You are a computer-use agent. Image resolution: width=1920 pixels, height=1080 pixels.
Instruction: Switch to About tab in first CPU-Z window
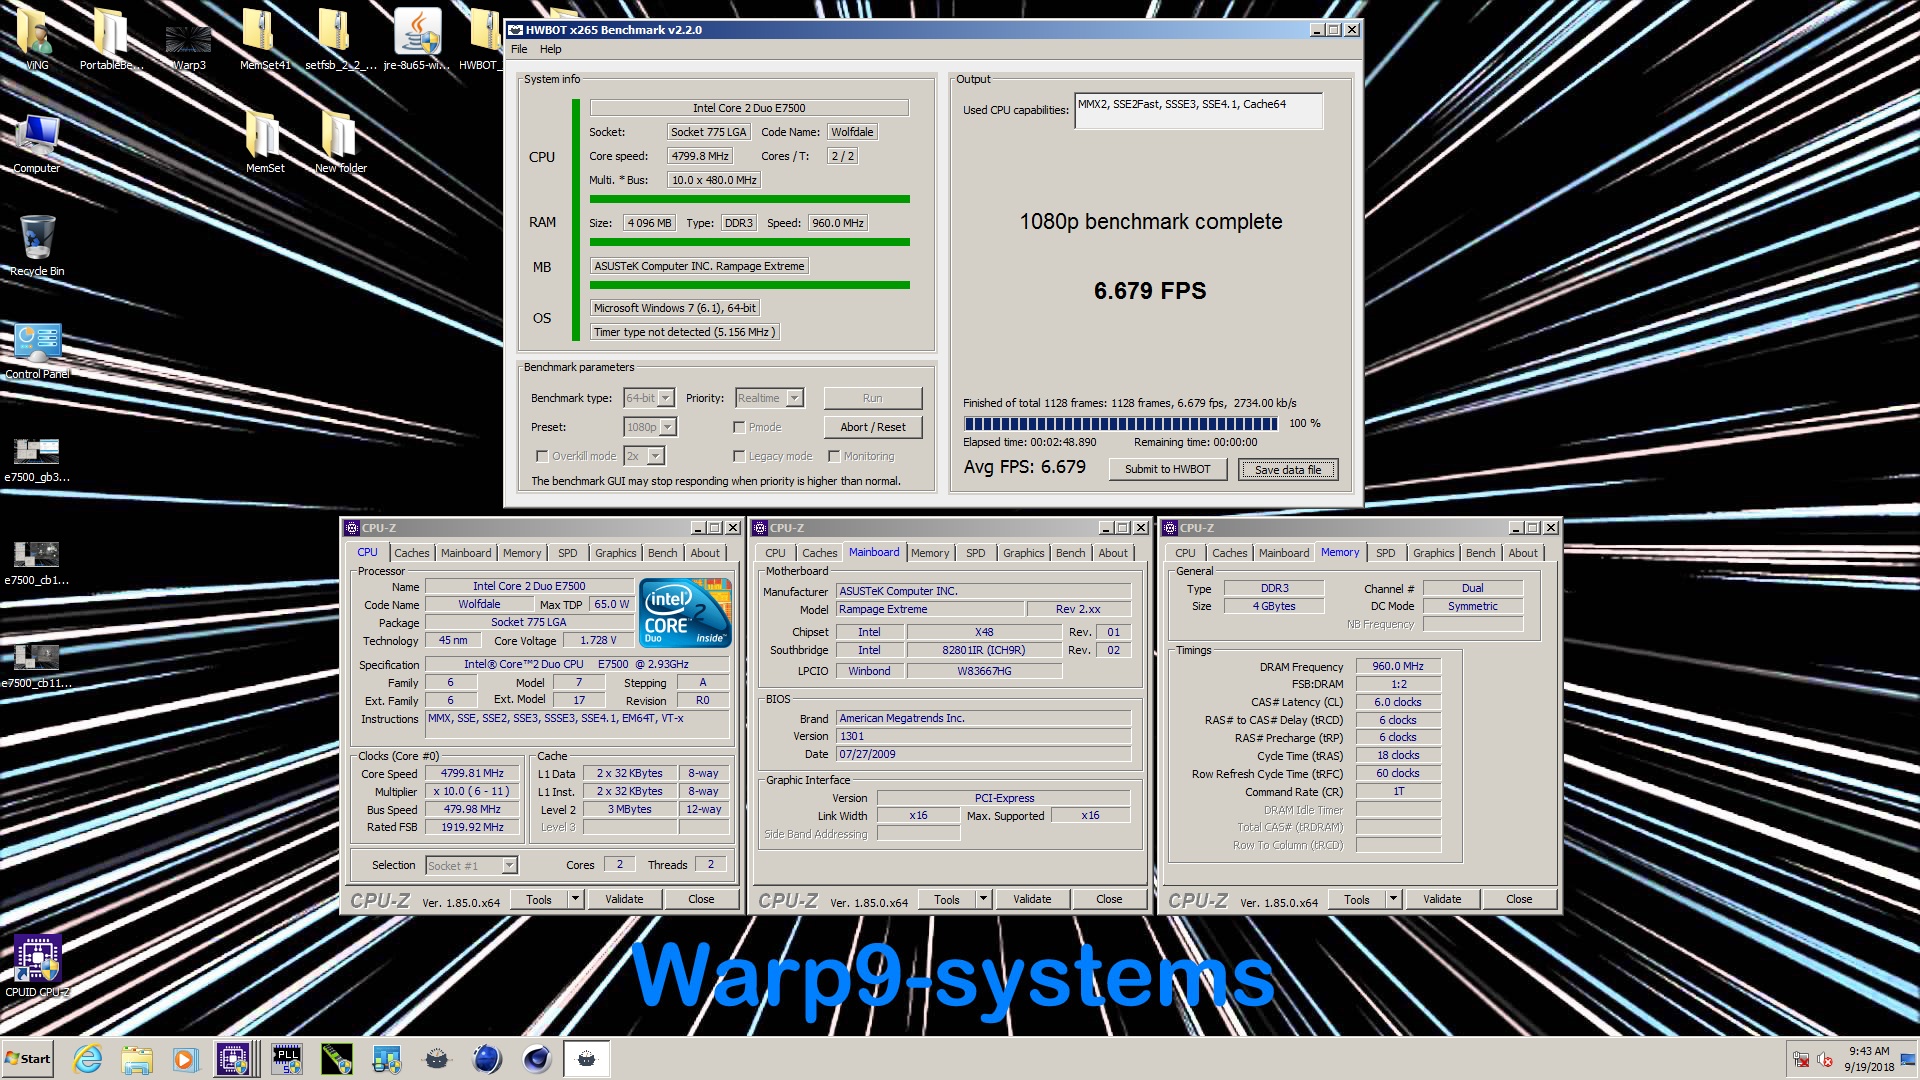click(x=705, y=553)
